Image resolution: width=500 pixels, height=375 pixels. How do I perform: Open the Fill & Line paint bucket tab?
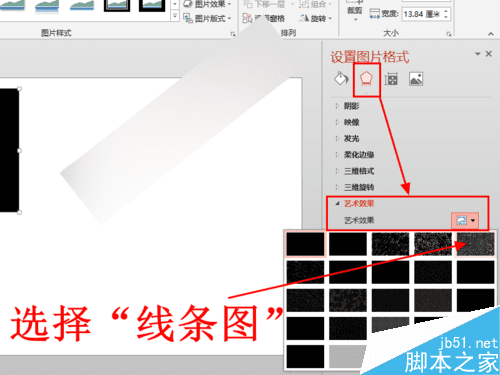[341, 79]
